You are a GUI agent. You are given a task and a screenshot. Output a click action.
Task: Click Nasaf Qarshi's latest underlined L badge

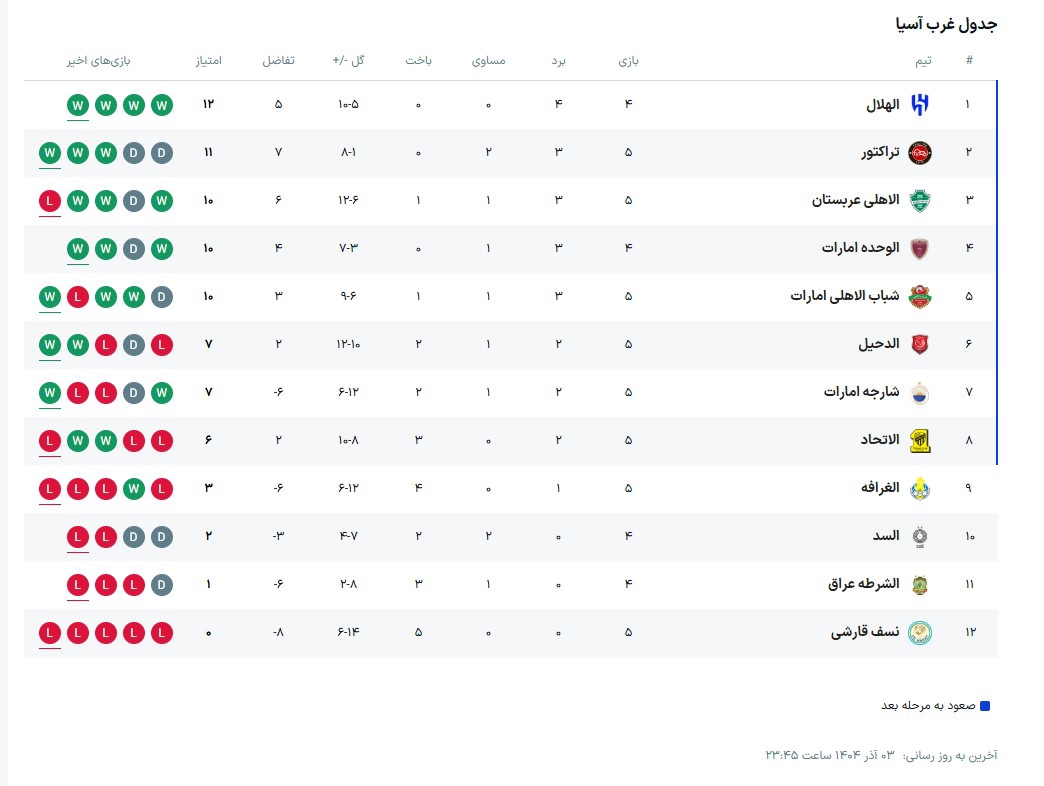coord(50,632)
